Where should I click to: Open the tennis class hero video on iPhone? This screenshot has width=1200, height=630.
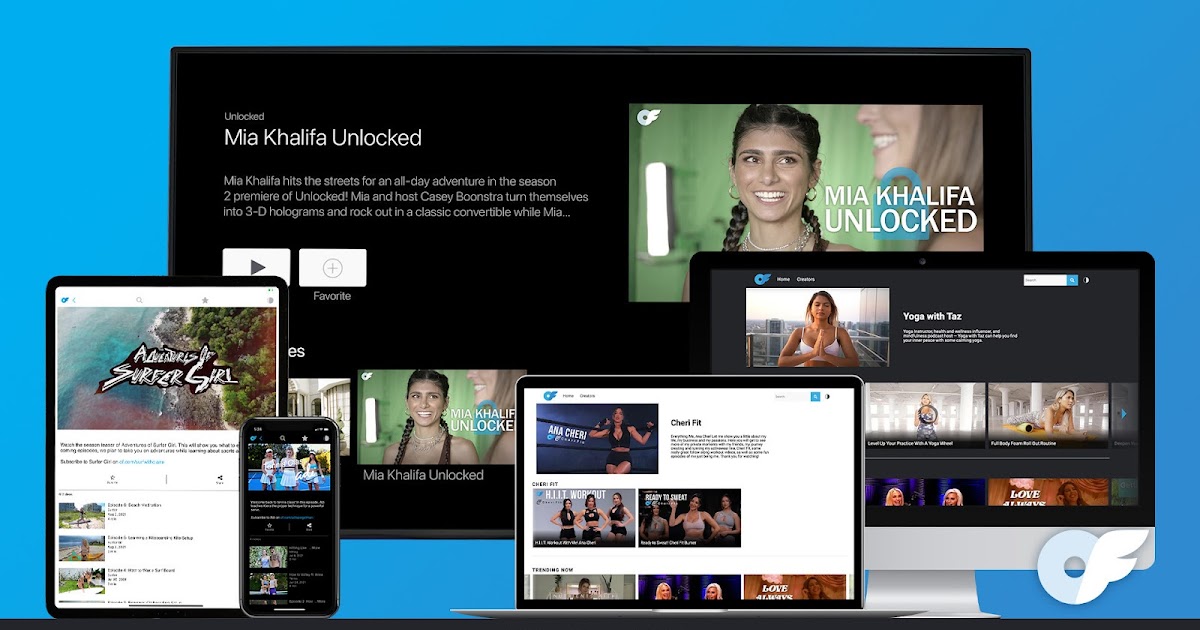click(x=290, y=467)
